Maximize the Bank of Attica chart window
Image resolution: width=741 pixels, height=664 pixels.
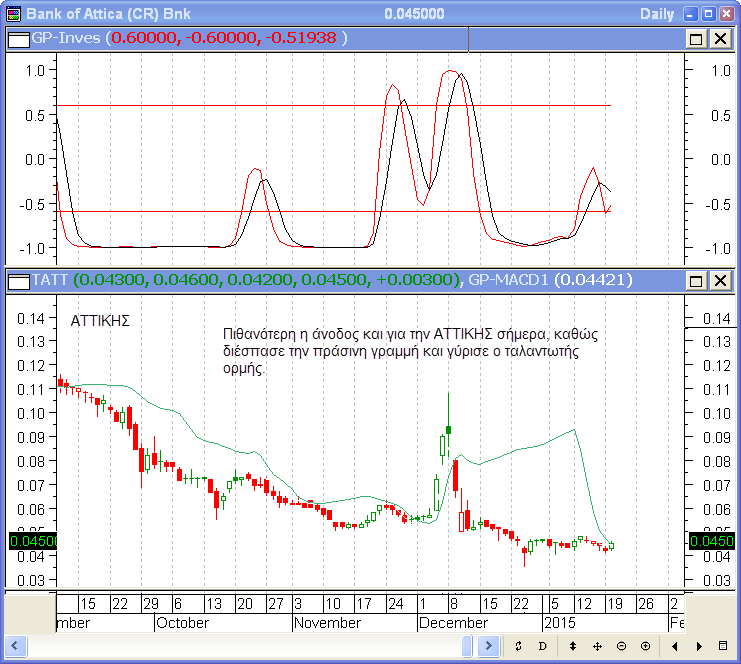pos(708,14)
